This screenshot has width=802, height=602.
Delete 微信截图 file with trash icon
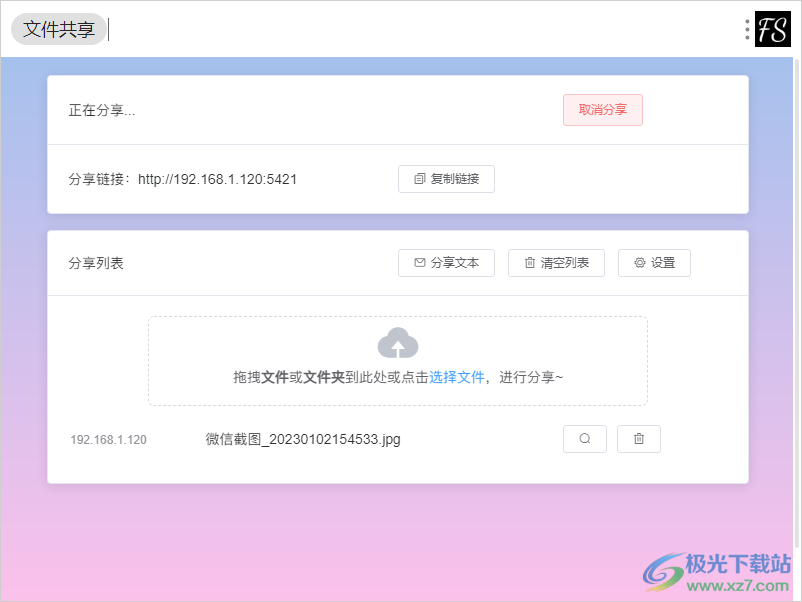[x=639, y=439]
